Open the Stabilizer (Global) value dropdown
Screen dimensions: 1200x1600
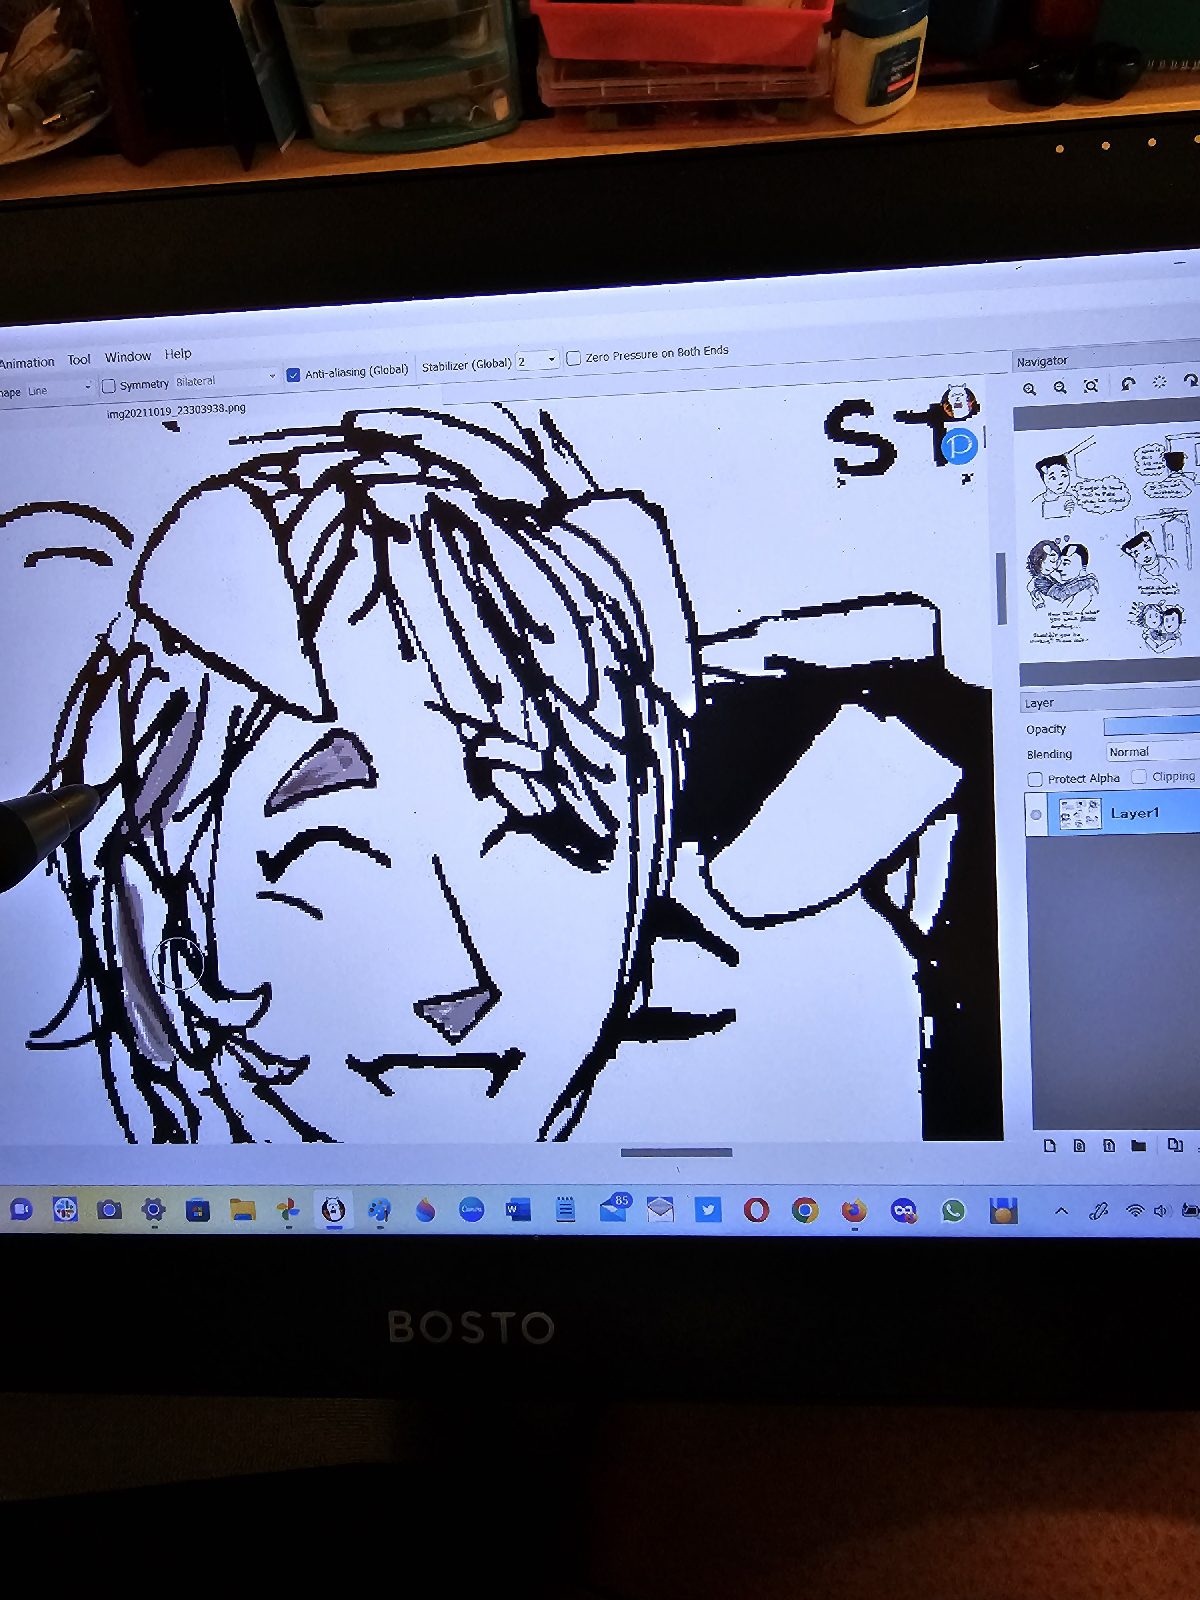(x=537, y=361)
